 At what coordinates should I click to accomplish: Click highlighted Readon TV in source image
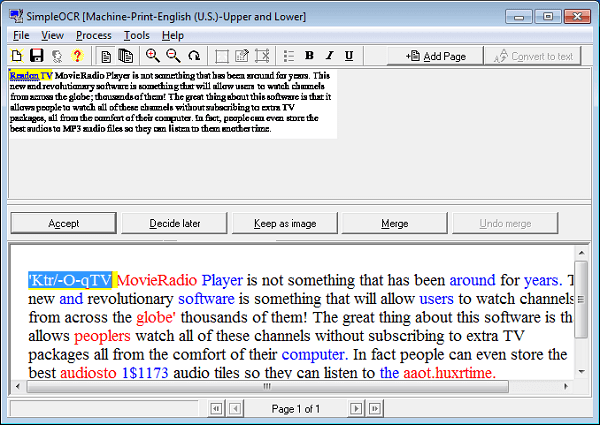(x=31, y=75)
